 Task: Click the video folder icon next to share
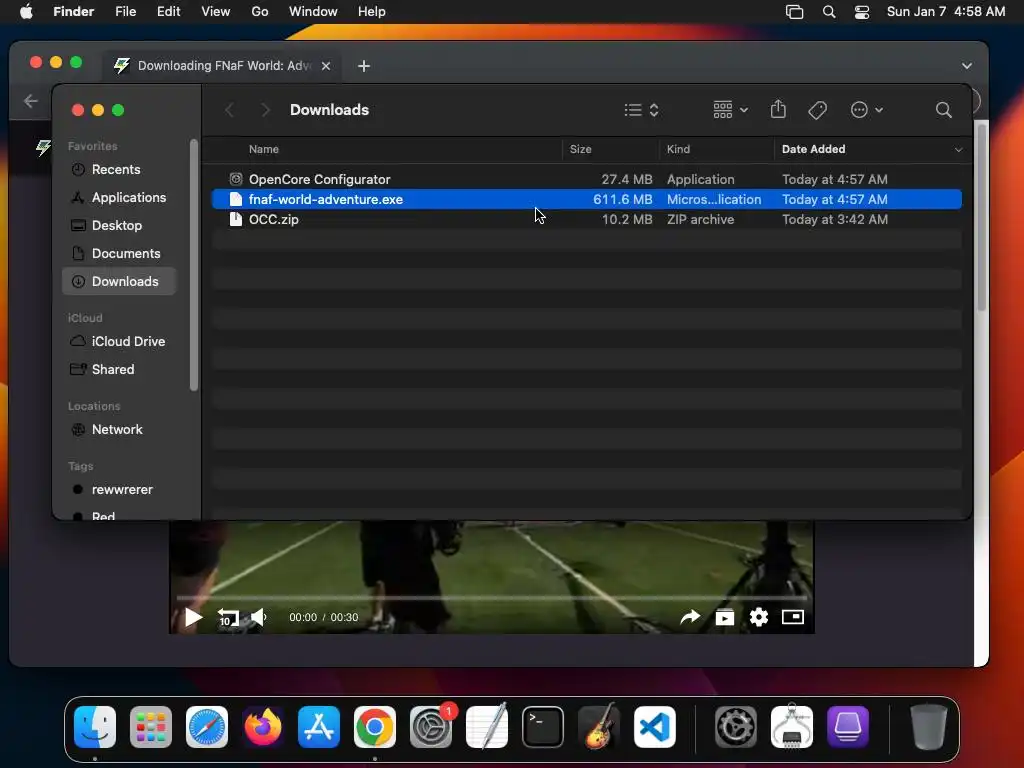tap(724, 617)
